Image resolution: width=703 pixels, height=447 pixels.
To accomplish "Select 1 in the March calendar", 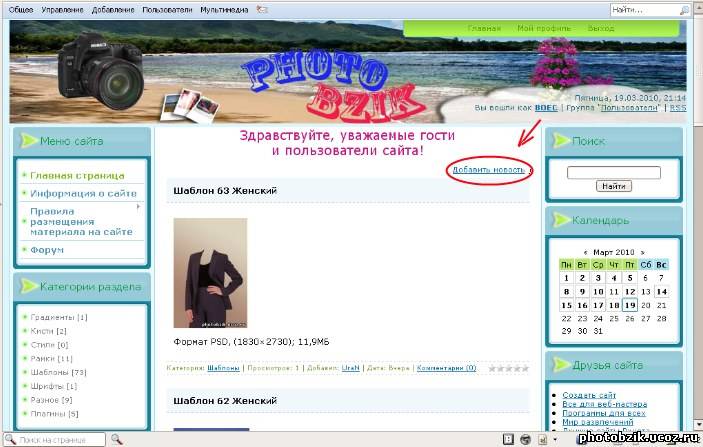I will coord(566,278).
